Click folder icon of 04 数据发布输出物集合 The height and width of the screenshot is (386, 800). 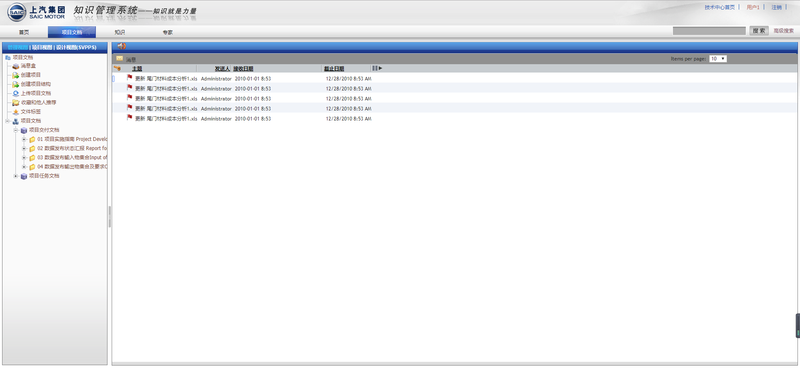pyautogui.click(x=32, y=167)
